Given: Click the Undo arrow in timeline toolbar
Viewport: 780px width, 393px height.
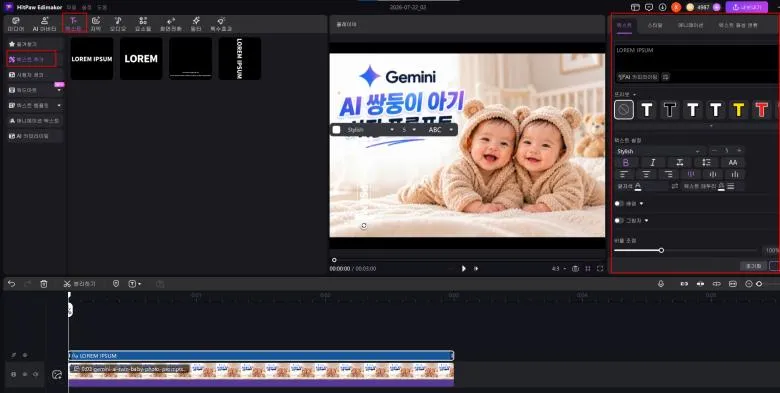Looking at the screenshot, I should click(11, 284).
